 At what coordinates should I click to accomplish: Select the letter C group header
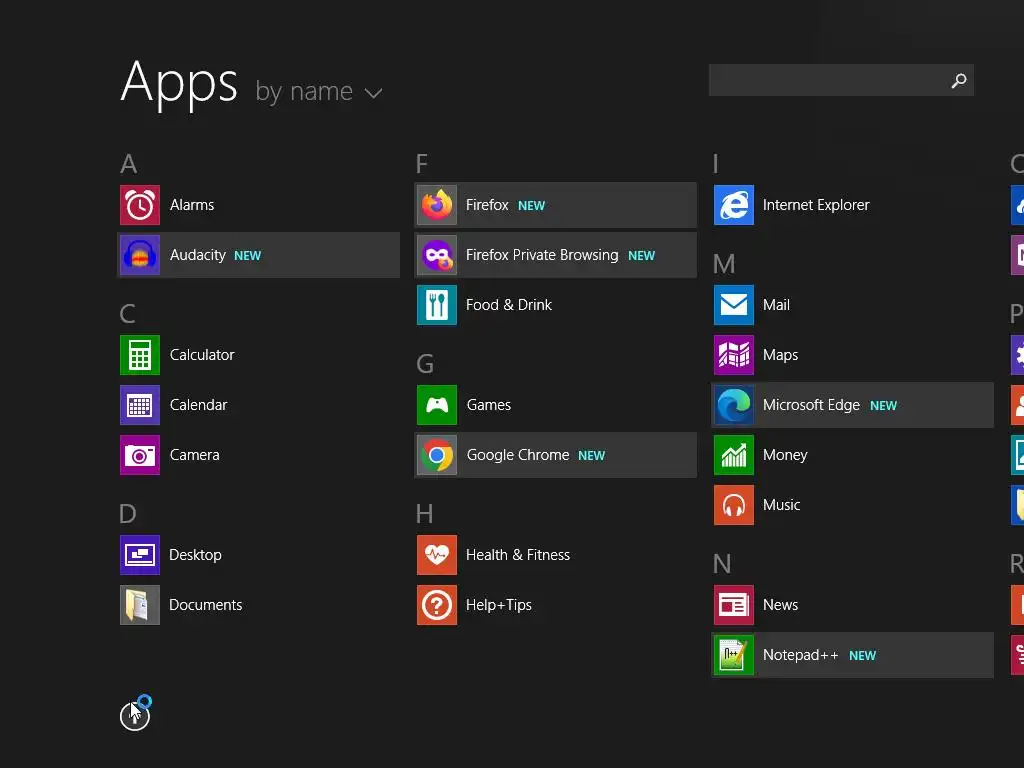tap(128, 314)
